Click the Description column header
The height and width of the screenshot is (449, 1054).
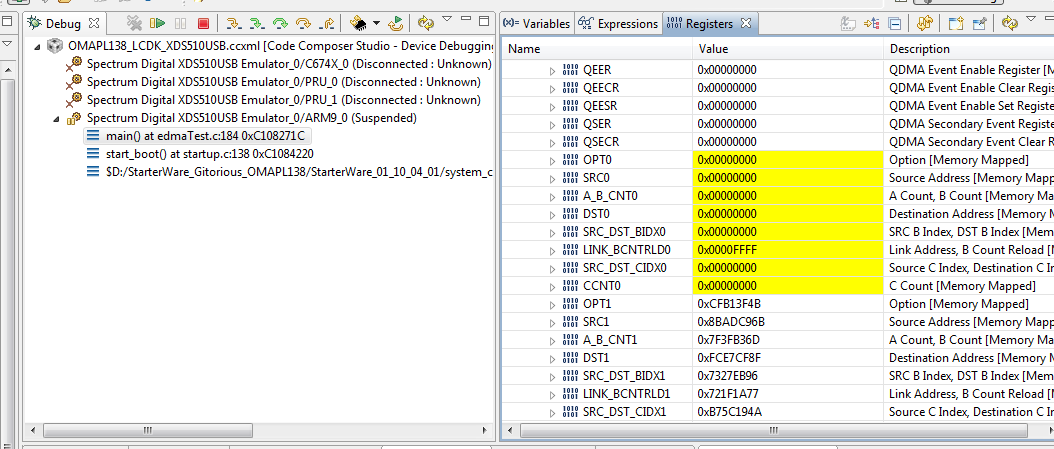tap(969, 49)
